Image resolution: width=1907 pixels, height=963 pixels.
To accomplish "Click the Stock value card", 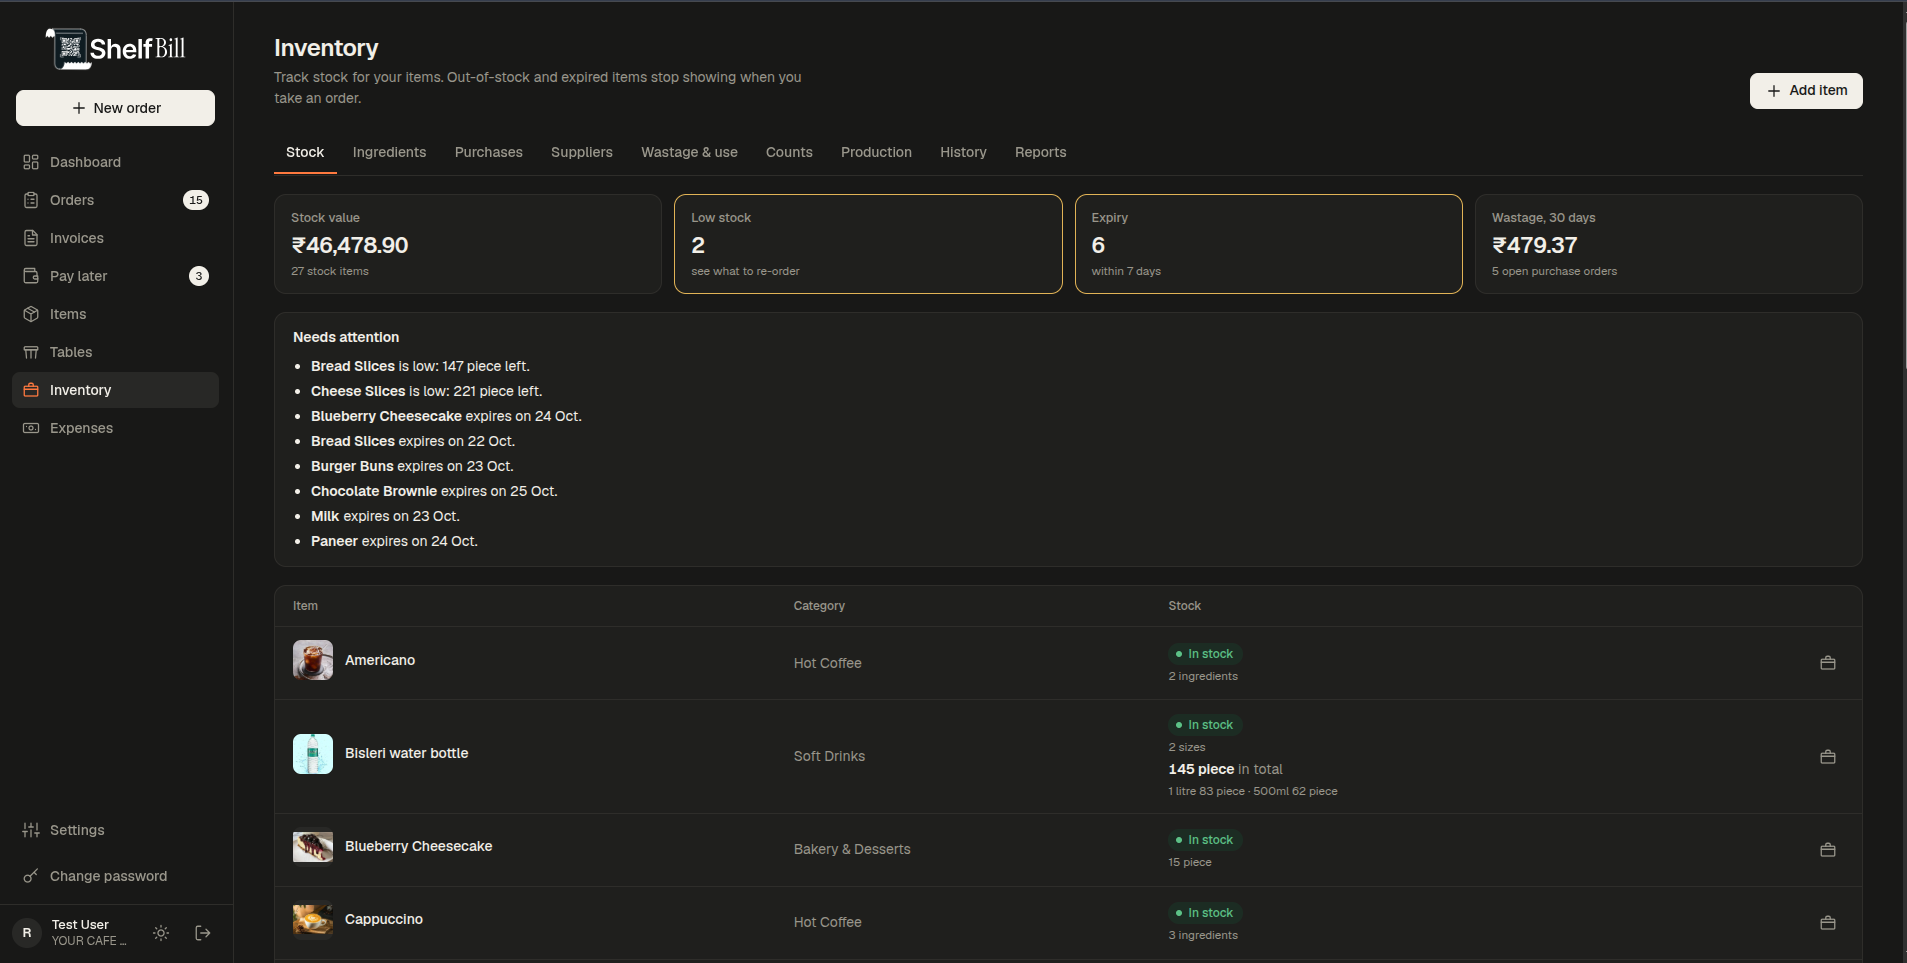I will click(468, 244).
